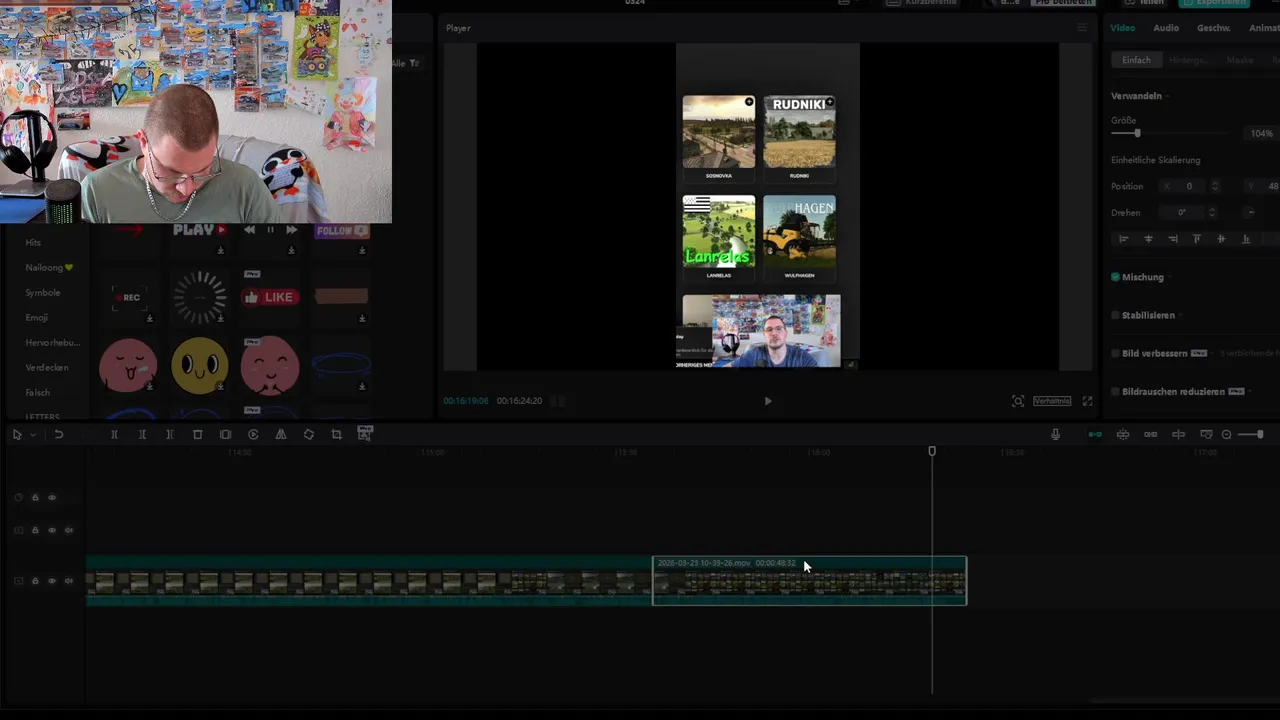Select the Hintergrund sub-tab

[1189, 60]
